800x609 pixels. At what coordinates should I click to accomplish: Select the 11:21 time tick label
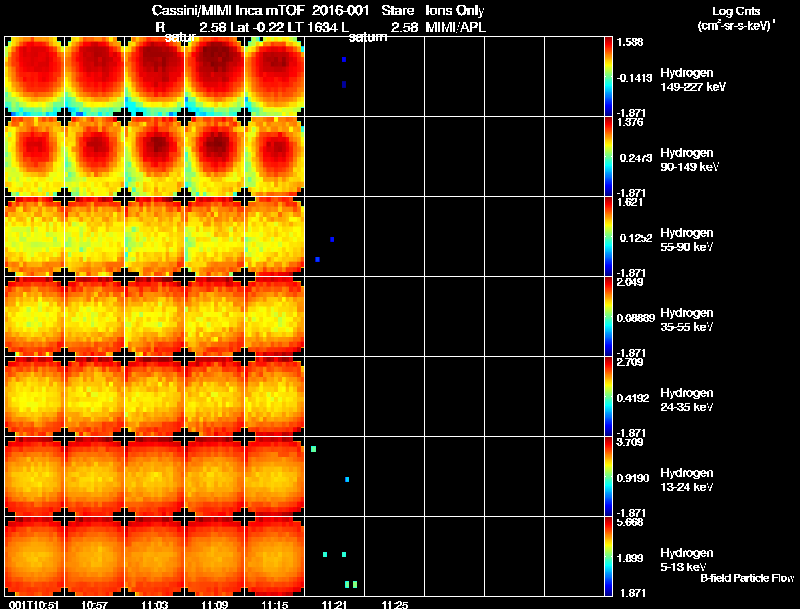point(334,604)
